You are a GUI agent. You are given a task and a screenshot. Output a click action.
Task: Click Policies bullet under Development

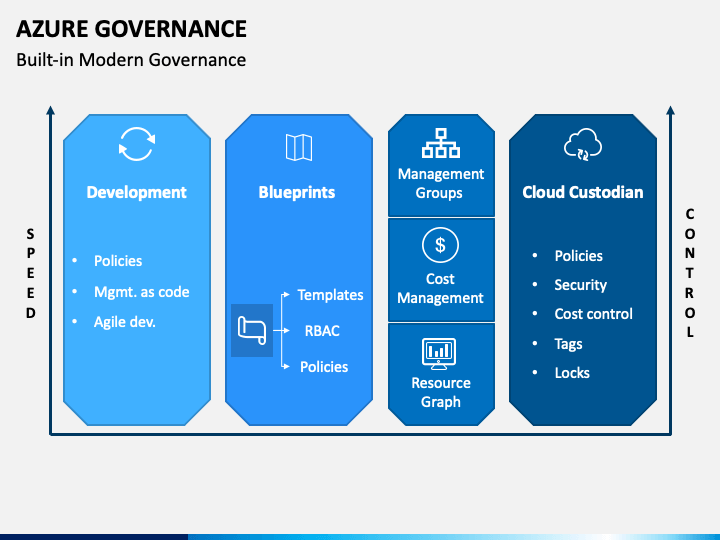click(118, 261)
